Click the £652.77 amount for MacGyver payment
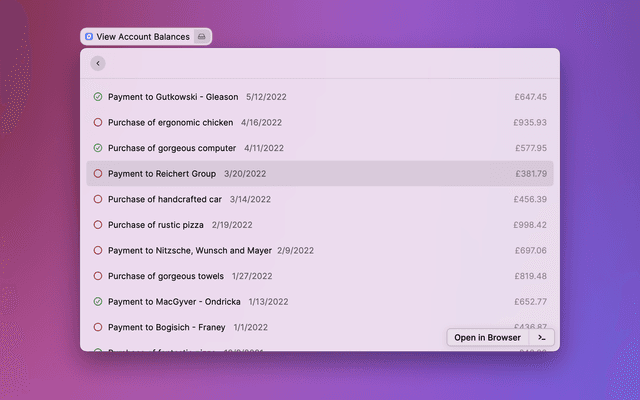Screen dimensions: 640x400 [530, 301]
